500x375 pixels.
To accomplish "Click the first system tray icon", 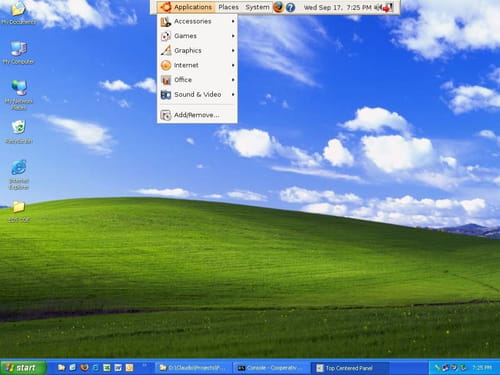I will tap(437, 368).
